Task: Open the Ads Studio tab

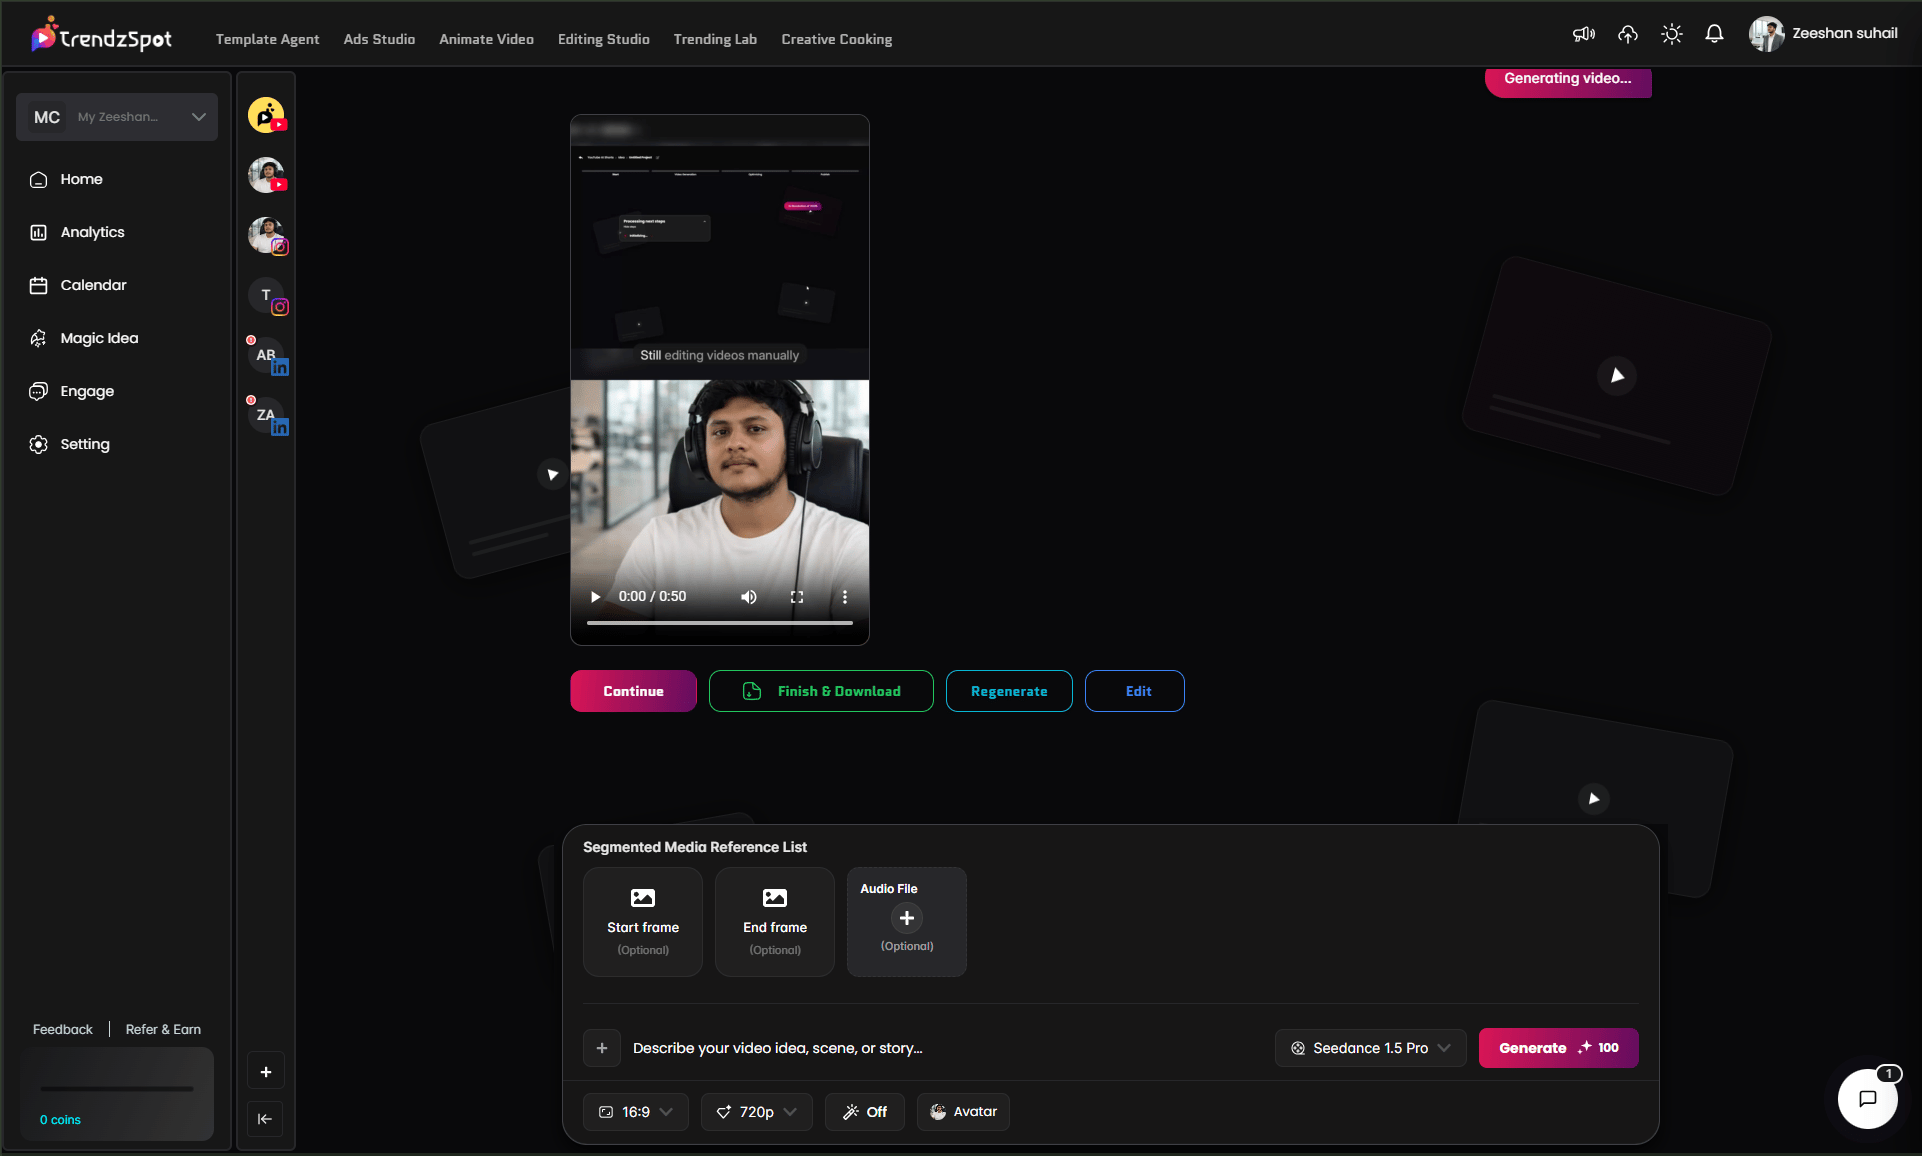Action: click(x=379, y=39)
